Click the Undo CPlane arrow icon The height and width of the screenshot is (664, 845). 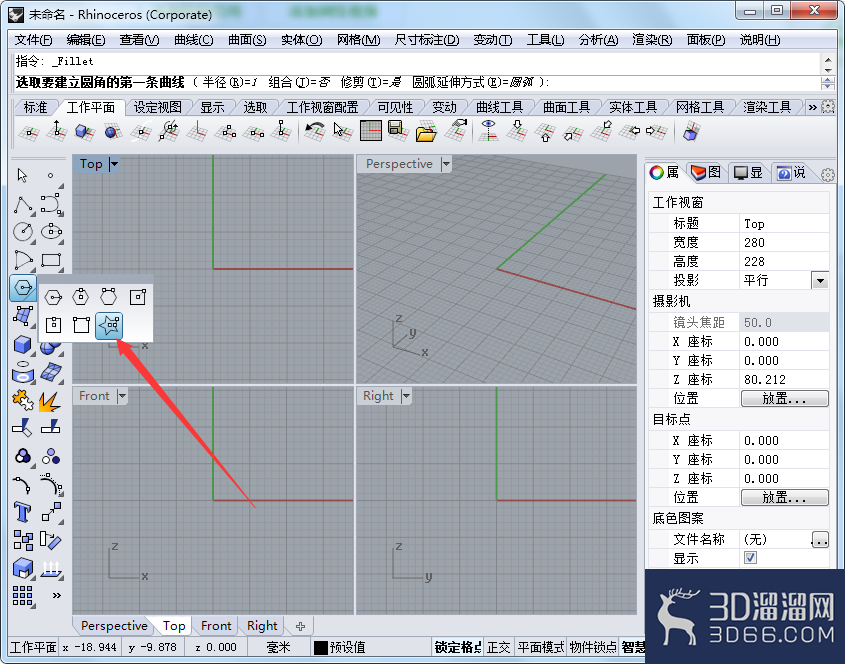[x=315, y=131]
